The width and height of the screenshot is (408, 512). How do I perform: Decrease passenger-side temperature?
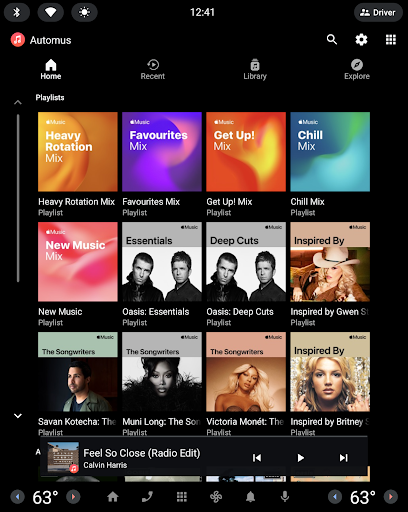click(x=335, y=497)
